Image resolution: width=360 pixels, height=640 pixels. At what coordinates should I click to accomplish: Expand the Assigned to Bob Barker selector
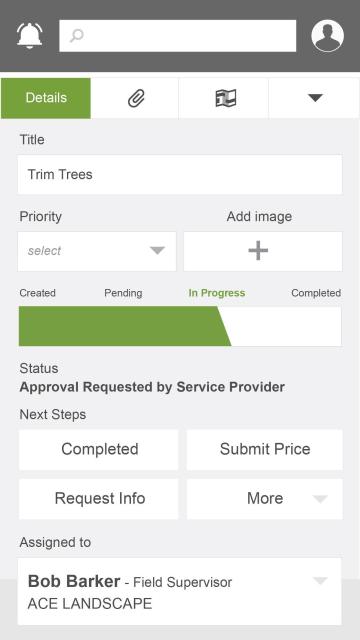tap(180, 591)
